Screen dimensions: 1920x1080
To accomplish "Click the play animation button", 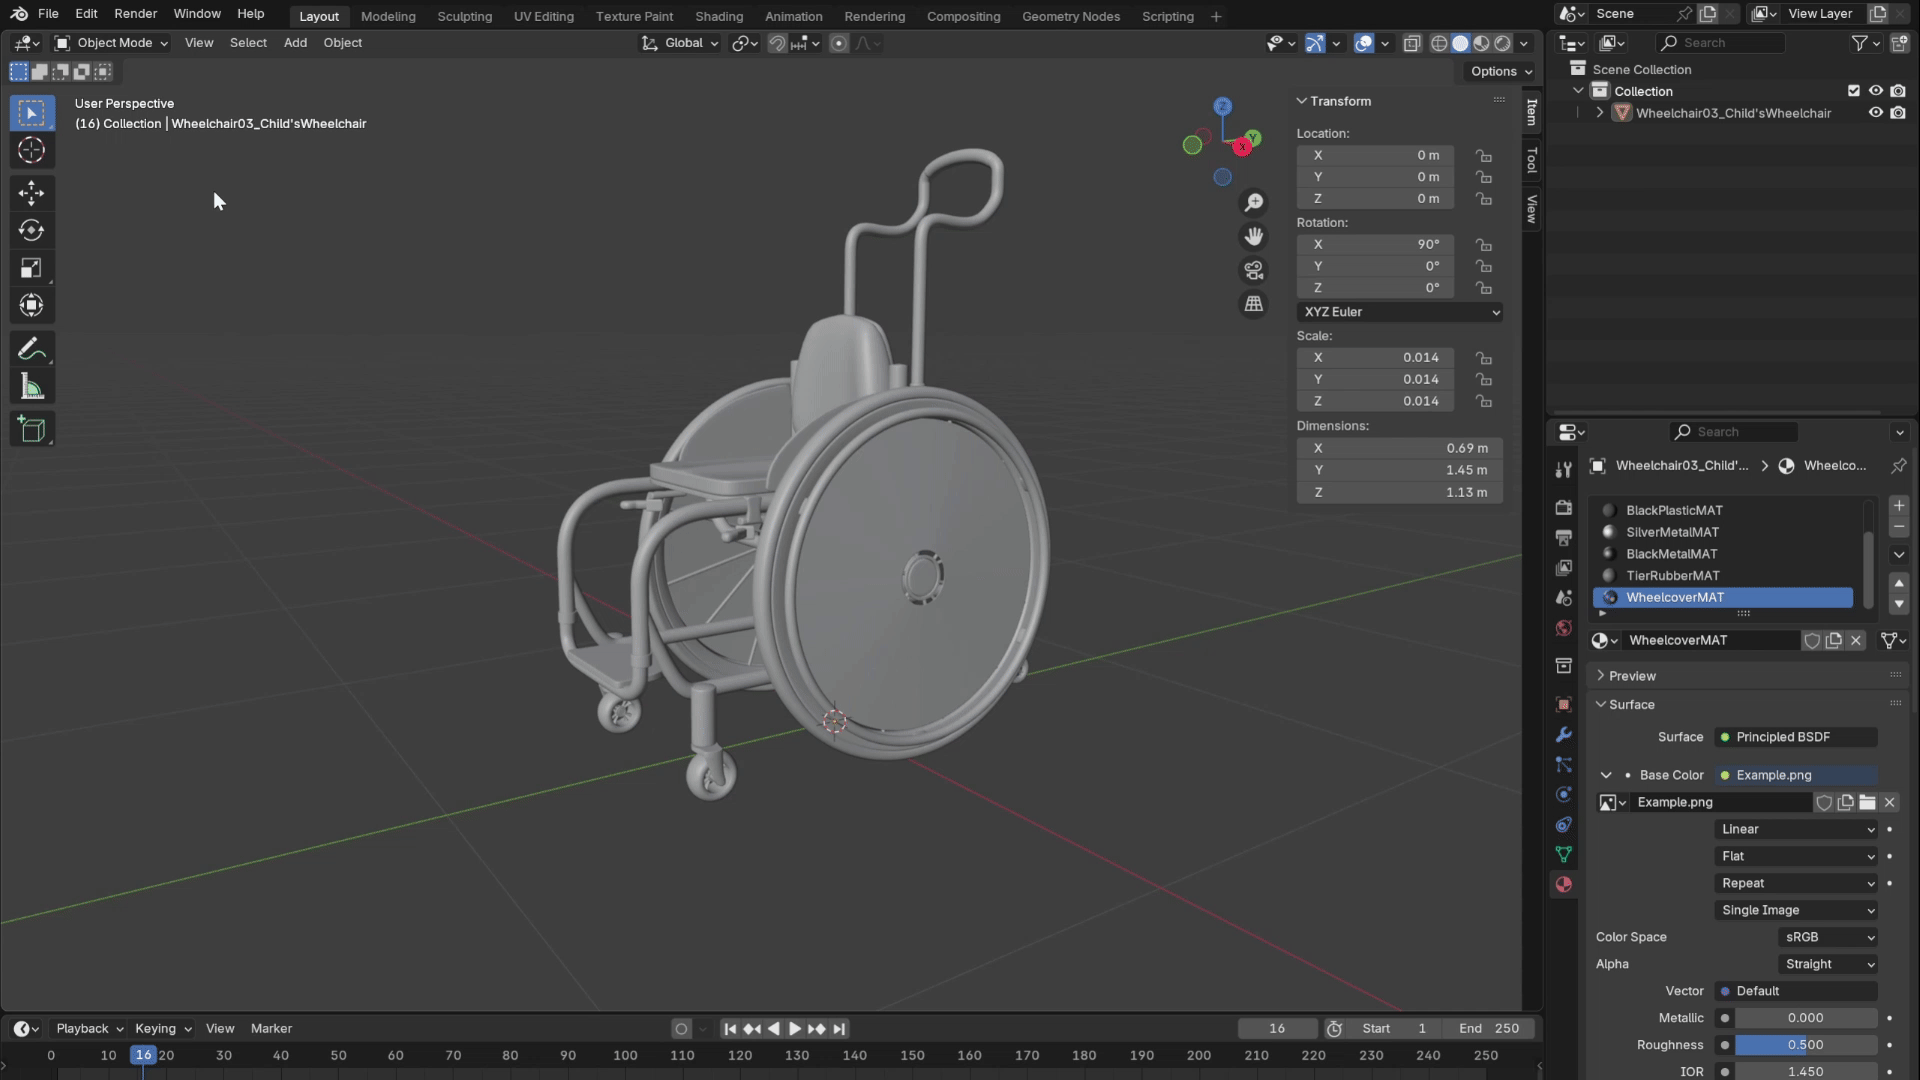I will (795, 1028).
